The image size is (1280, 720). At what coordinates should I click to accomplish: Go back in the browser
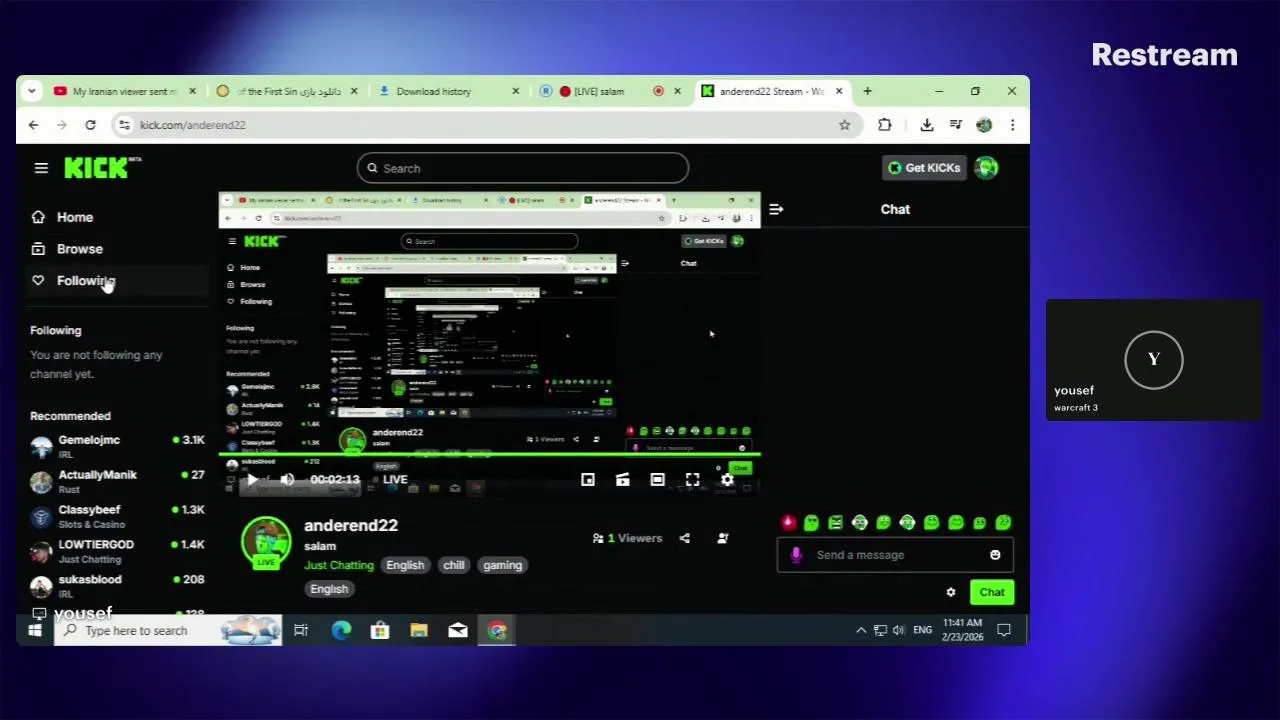33,125
